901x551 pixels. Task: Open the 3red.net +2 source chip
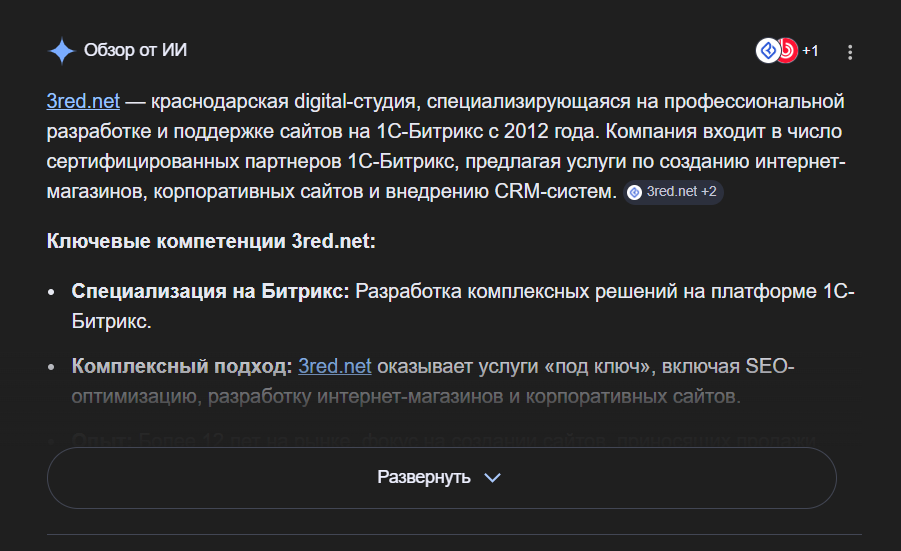[673, 192]
